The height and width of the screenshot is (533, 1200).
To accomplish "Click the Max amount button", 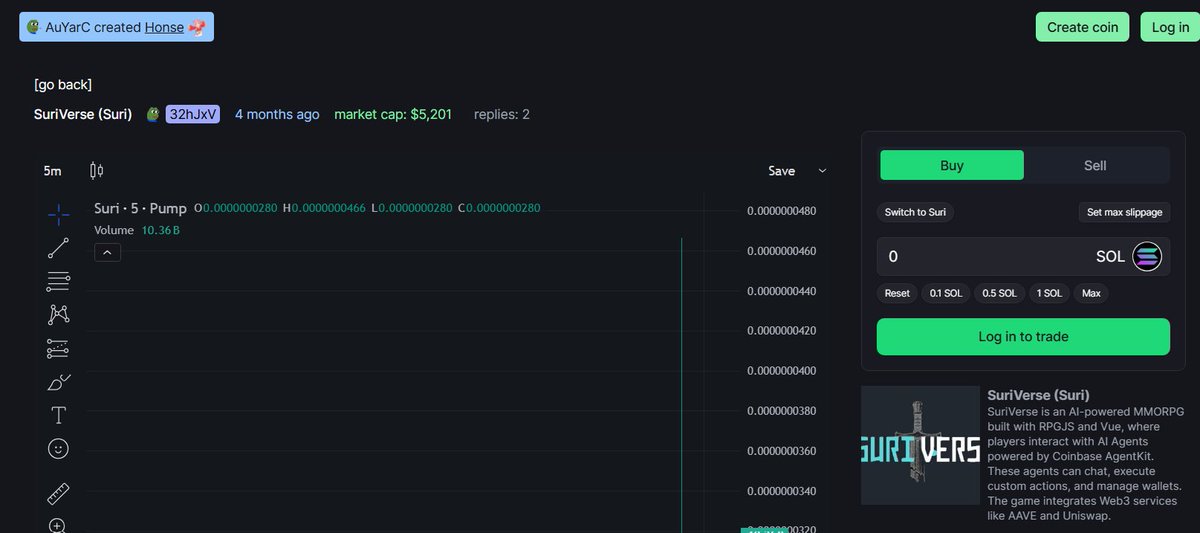I will point(1091,293).
